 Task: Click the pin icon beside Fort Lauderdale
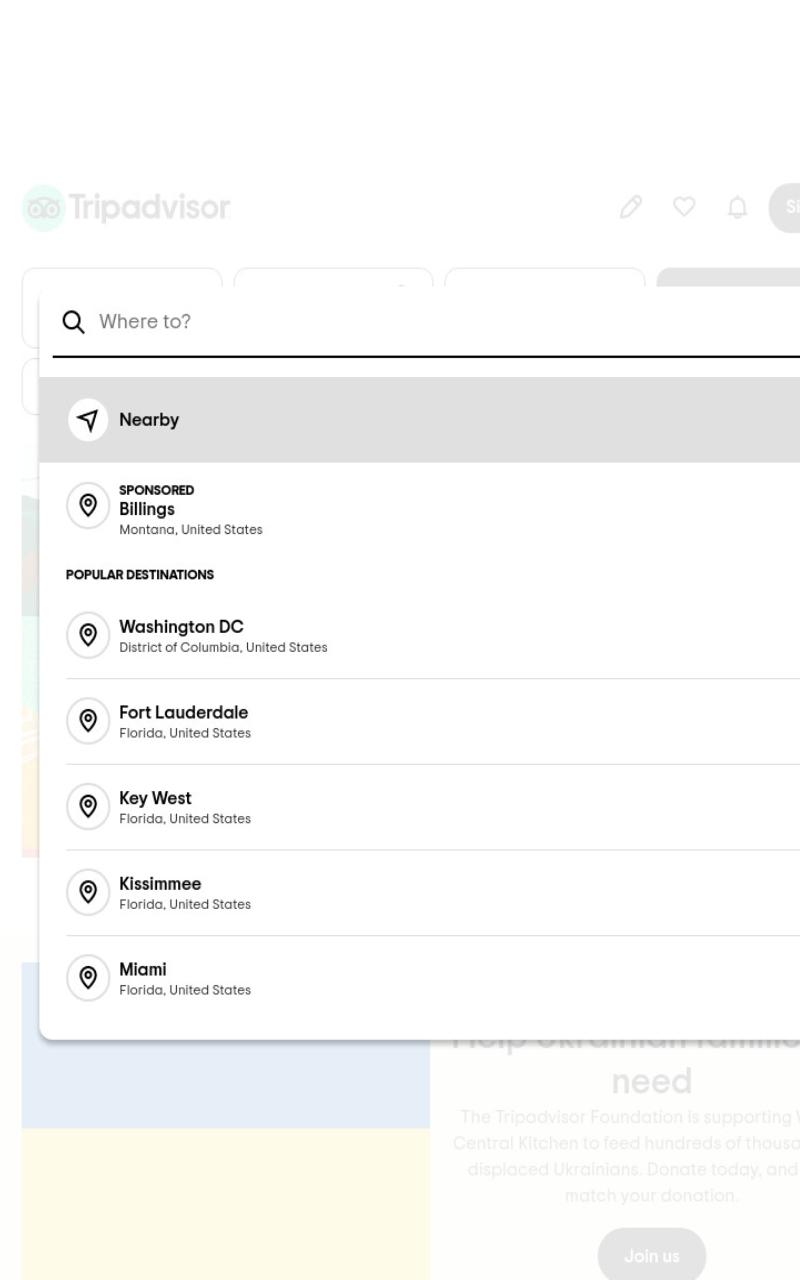point(88,721)
